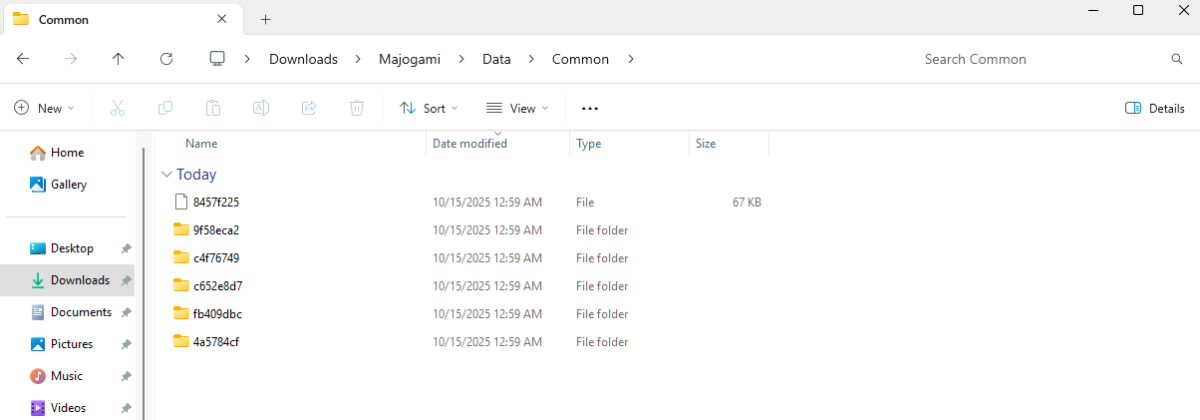Click the Paste clipboard icon
This screenshot has width=1200, height=420.
coord(213,108)
